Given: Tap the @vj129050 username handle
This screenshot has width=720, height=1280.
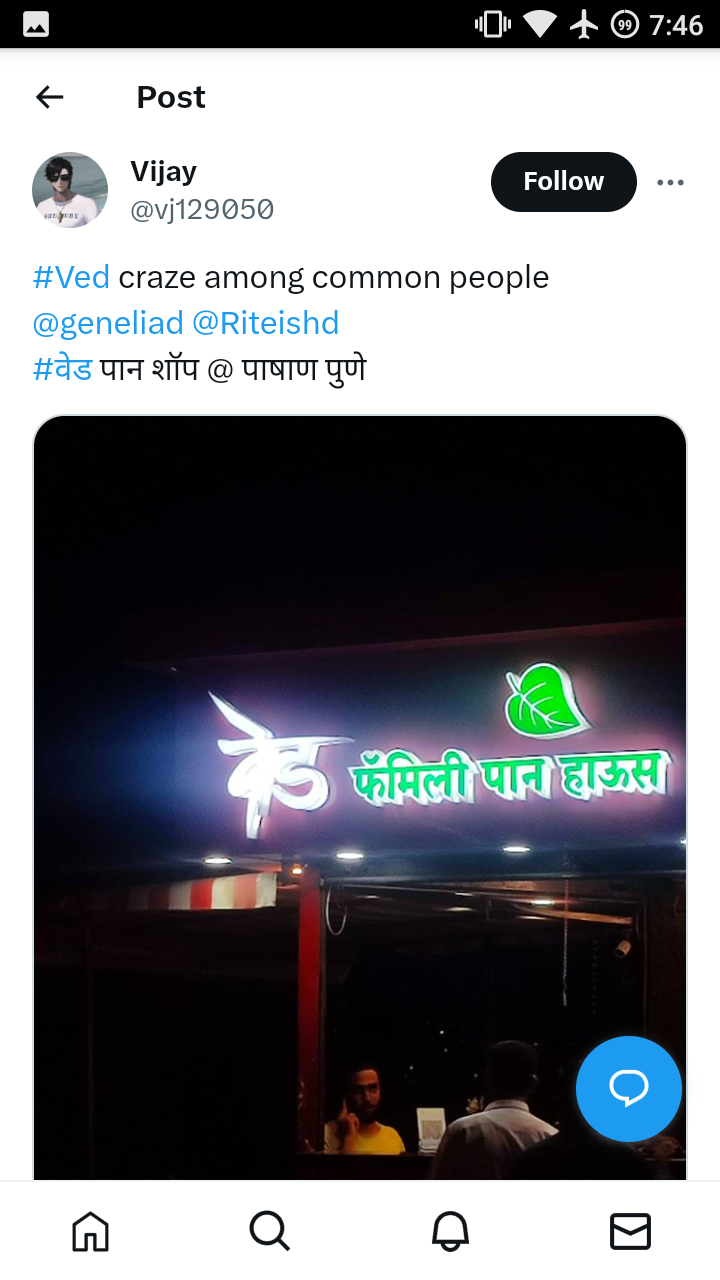Looking at the screenshot, I should coord(202,210).
